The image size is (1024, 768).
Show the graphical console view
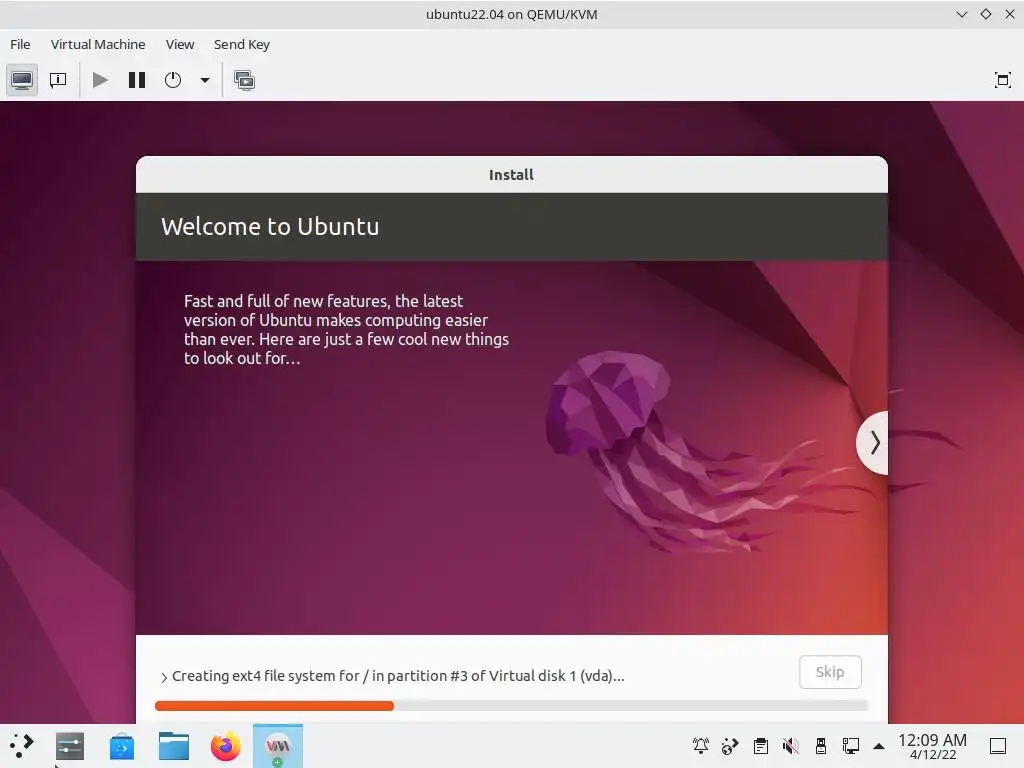tap(22, 80)
